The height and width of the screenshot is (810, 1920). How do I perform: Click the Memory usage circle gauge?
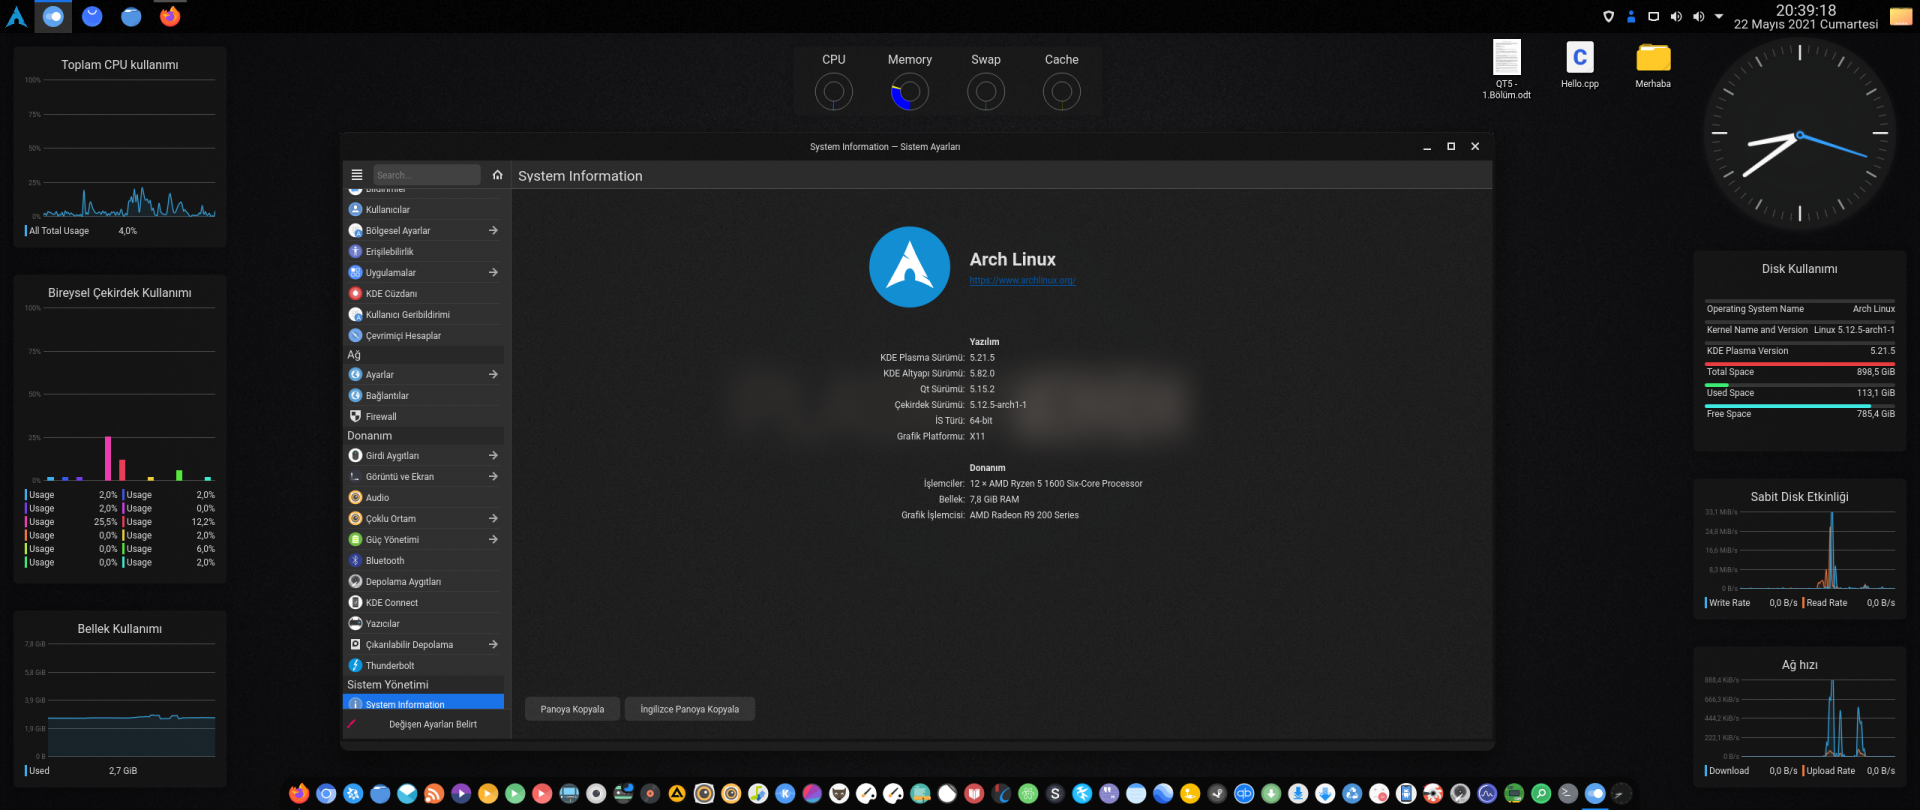click(909, 93)
